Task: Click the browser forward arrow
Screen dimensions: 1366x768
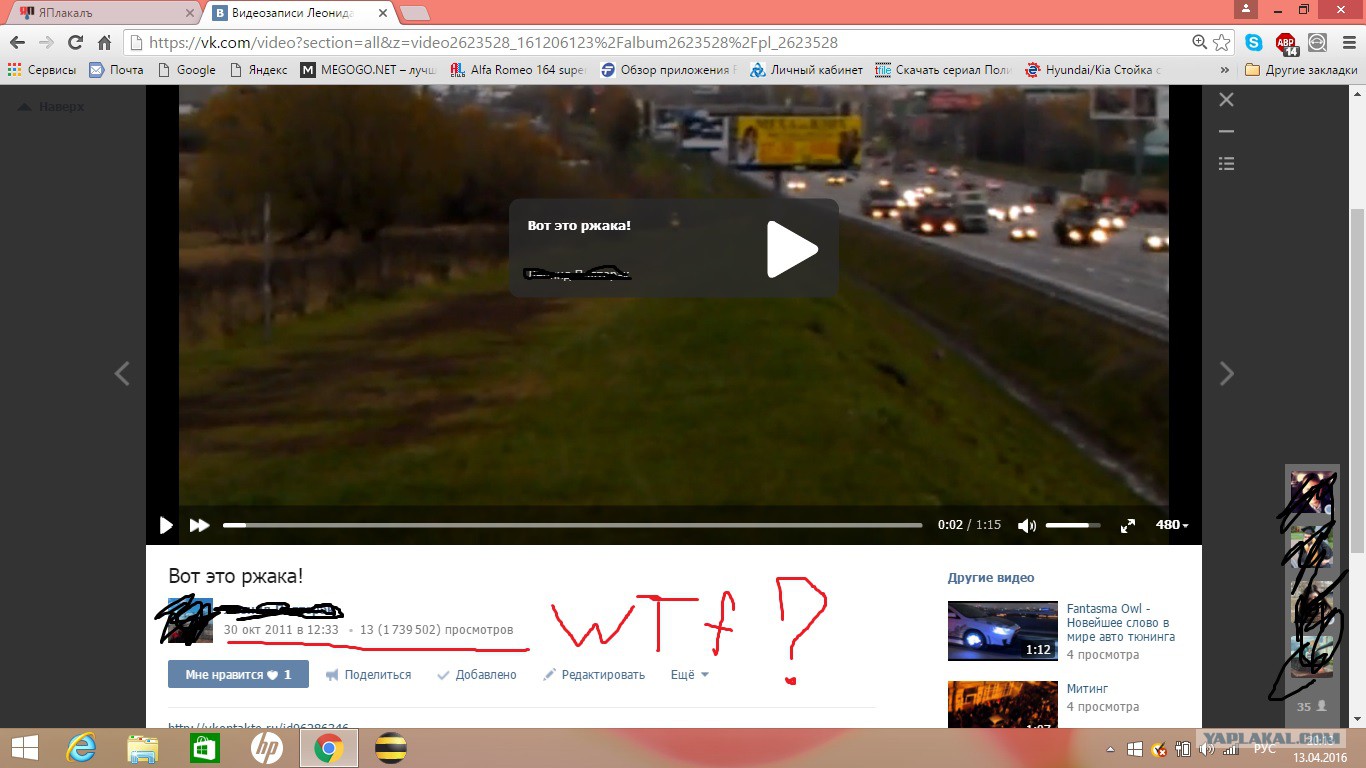Action: click(x=46, y=43)
